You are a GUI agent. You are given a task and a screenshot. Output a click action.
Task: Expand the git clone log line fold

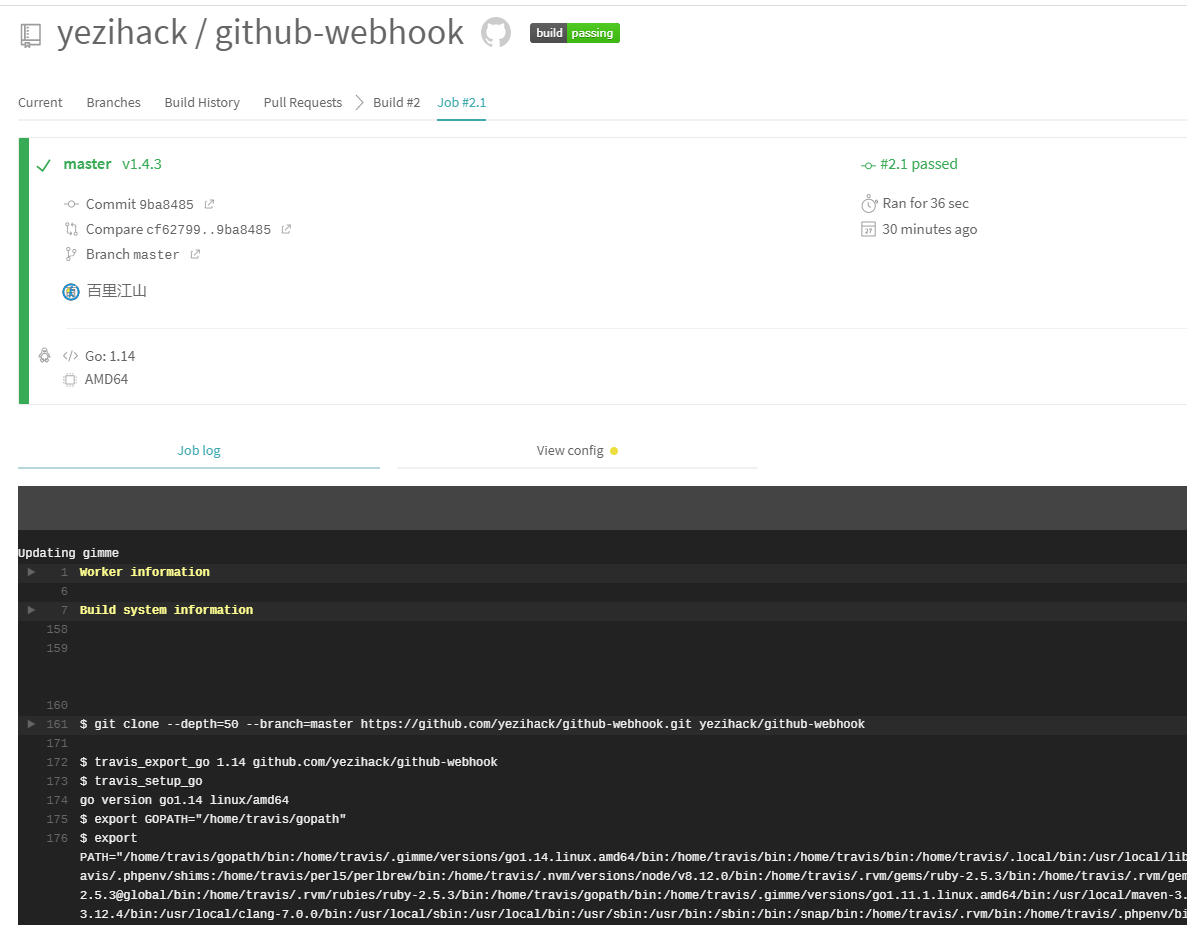click(x=31, y=724)
